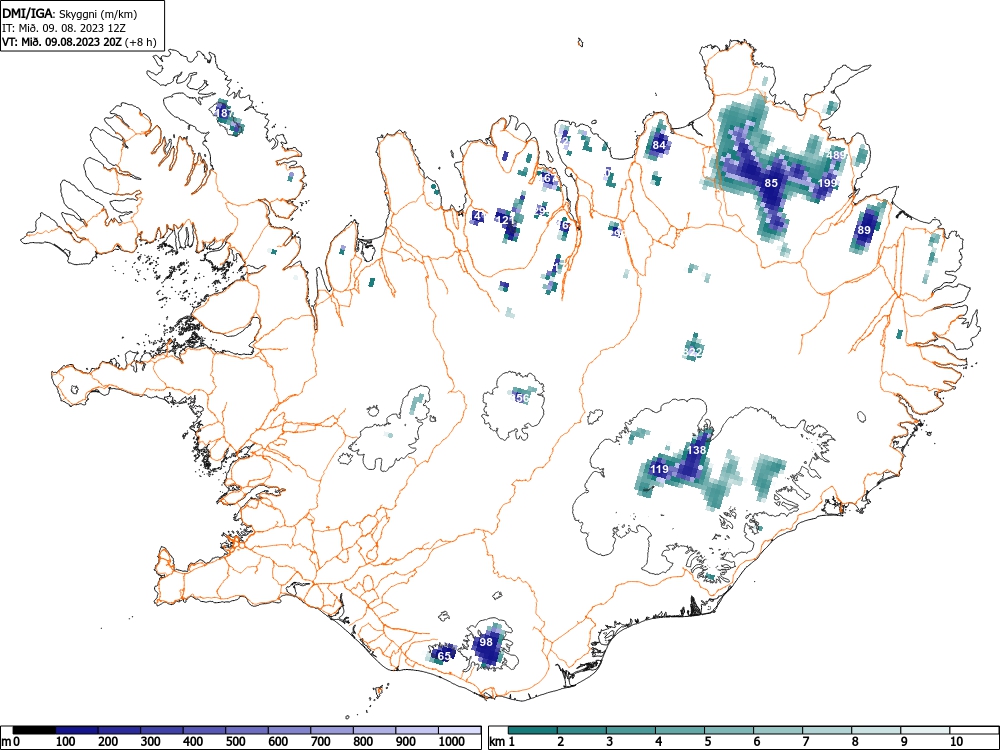Click the 100–200 m dark blue legend swatch

[77, 730]
